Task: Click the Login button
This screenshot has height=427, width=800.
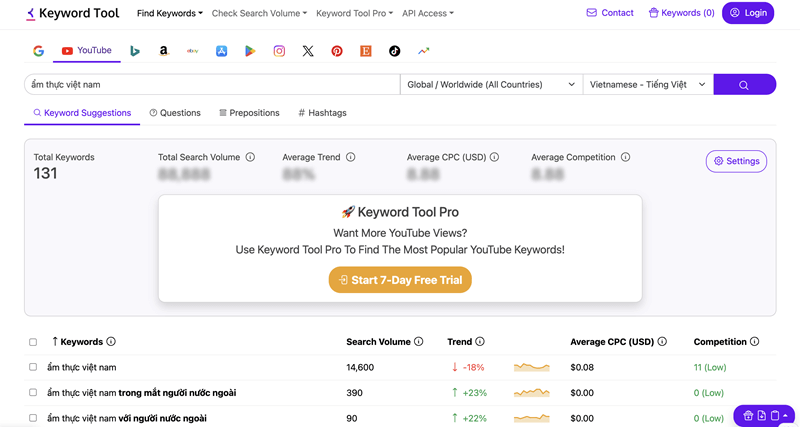Action: tap(748, 13)
